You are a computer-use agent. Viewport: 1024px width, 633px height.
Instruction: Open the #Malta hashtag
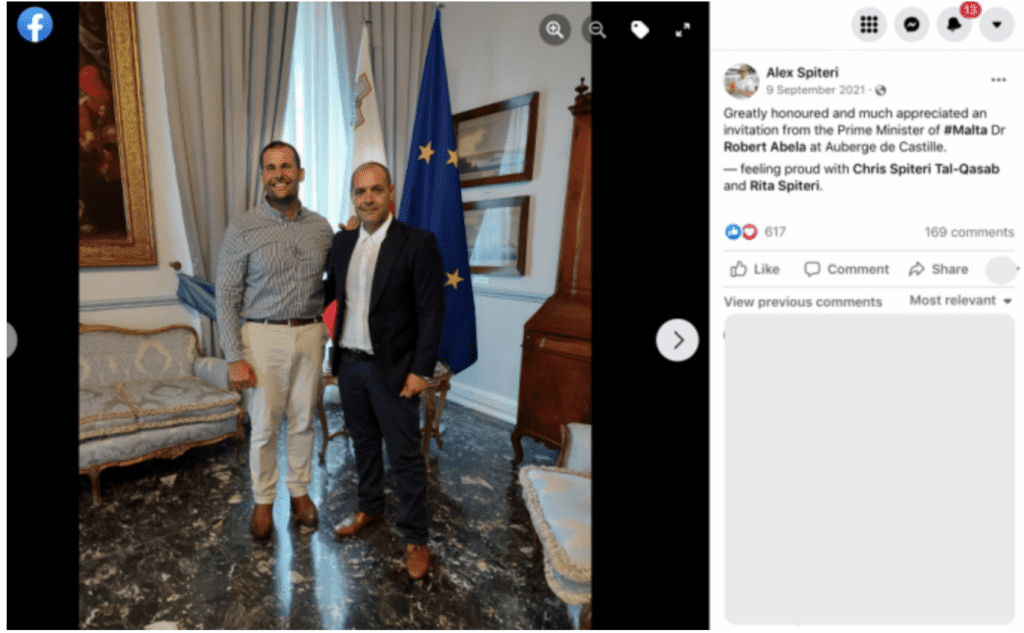click(965, 129)
